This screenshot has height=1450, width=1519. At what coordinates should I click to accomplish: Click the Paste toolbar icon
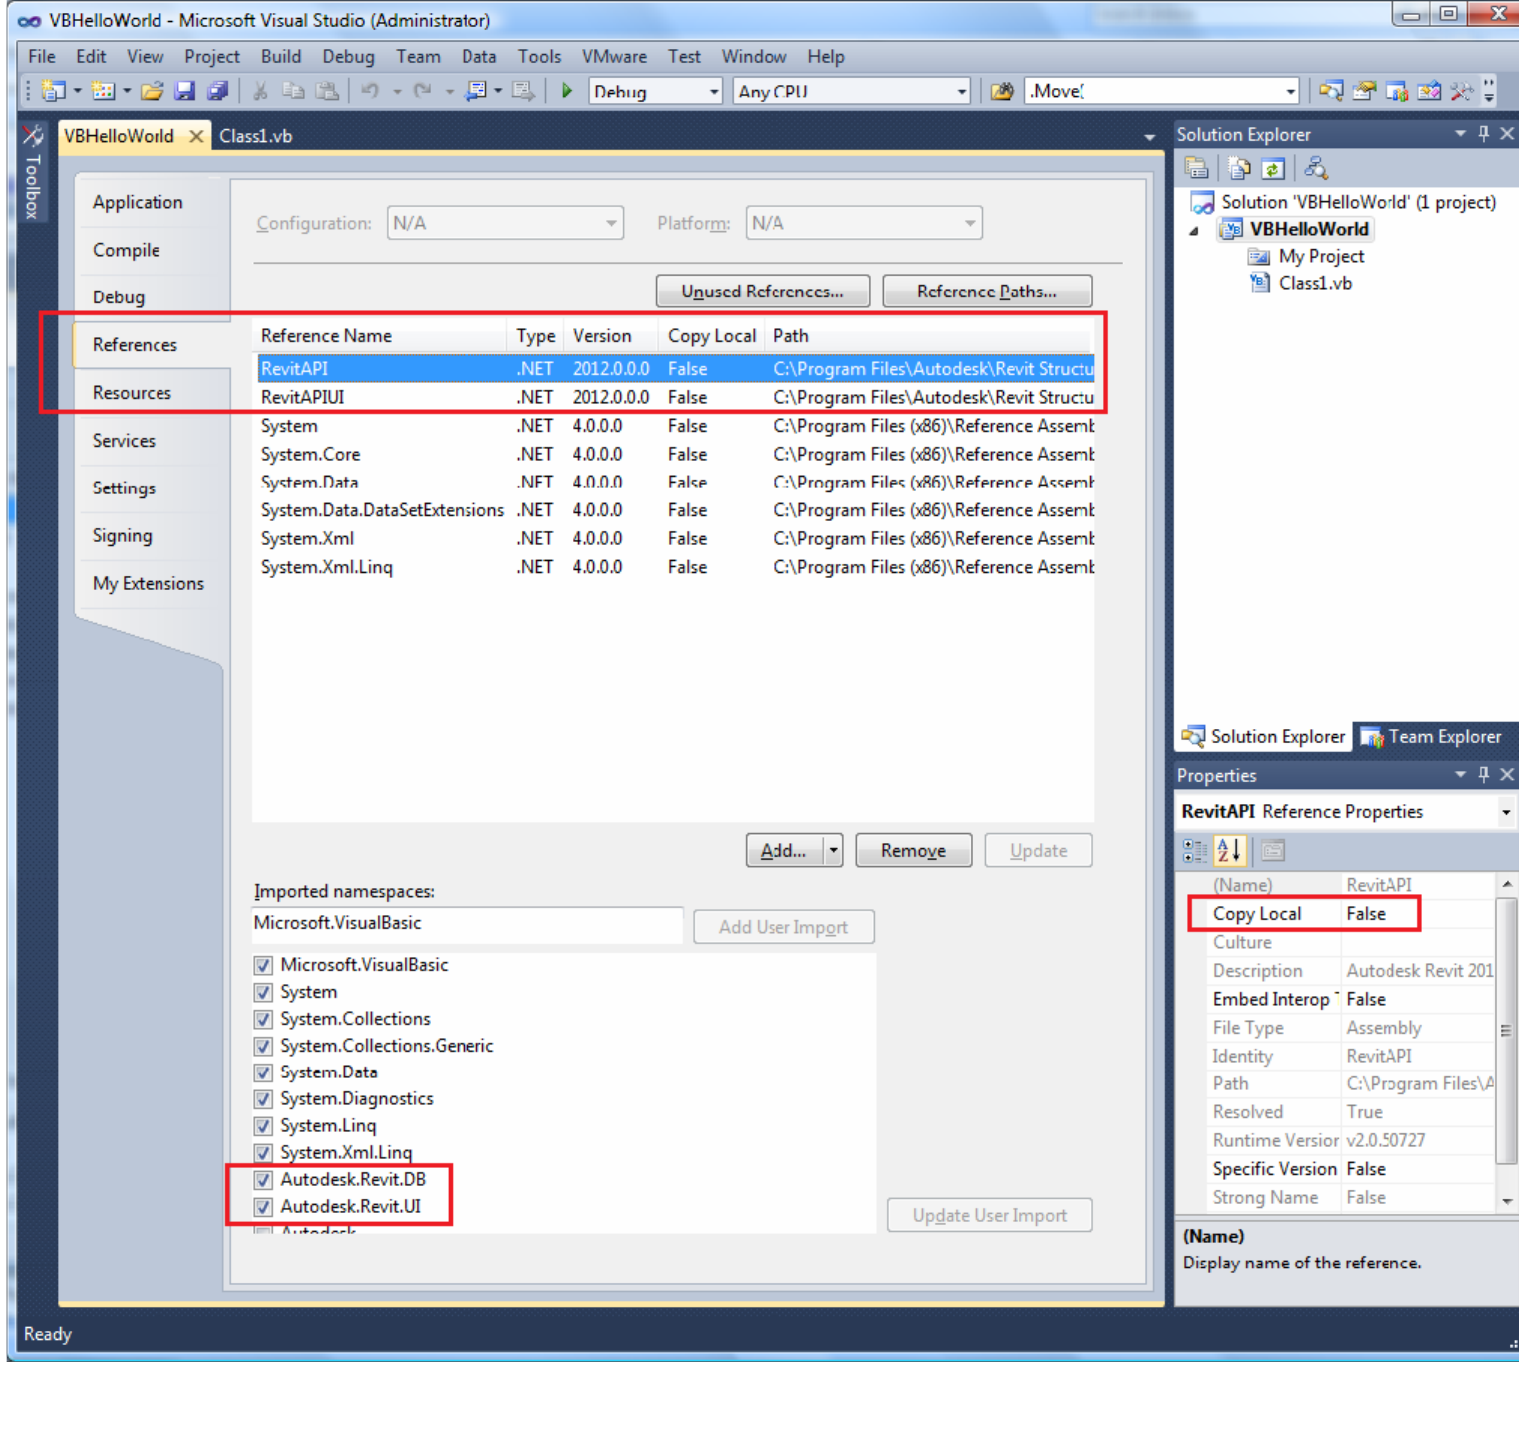click(327, 91)
